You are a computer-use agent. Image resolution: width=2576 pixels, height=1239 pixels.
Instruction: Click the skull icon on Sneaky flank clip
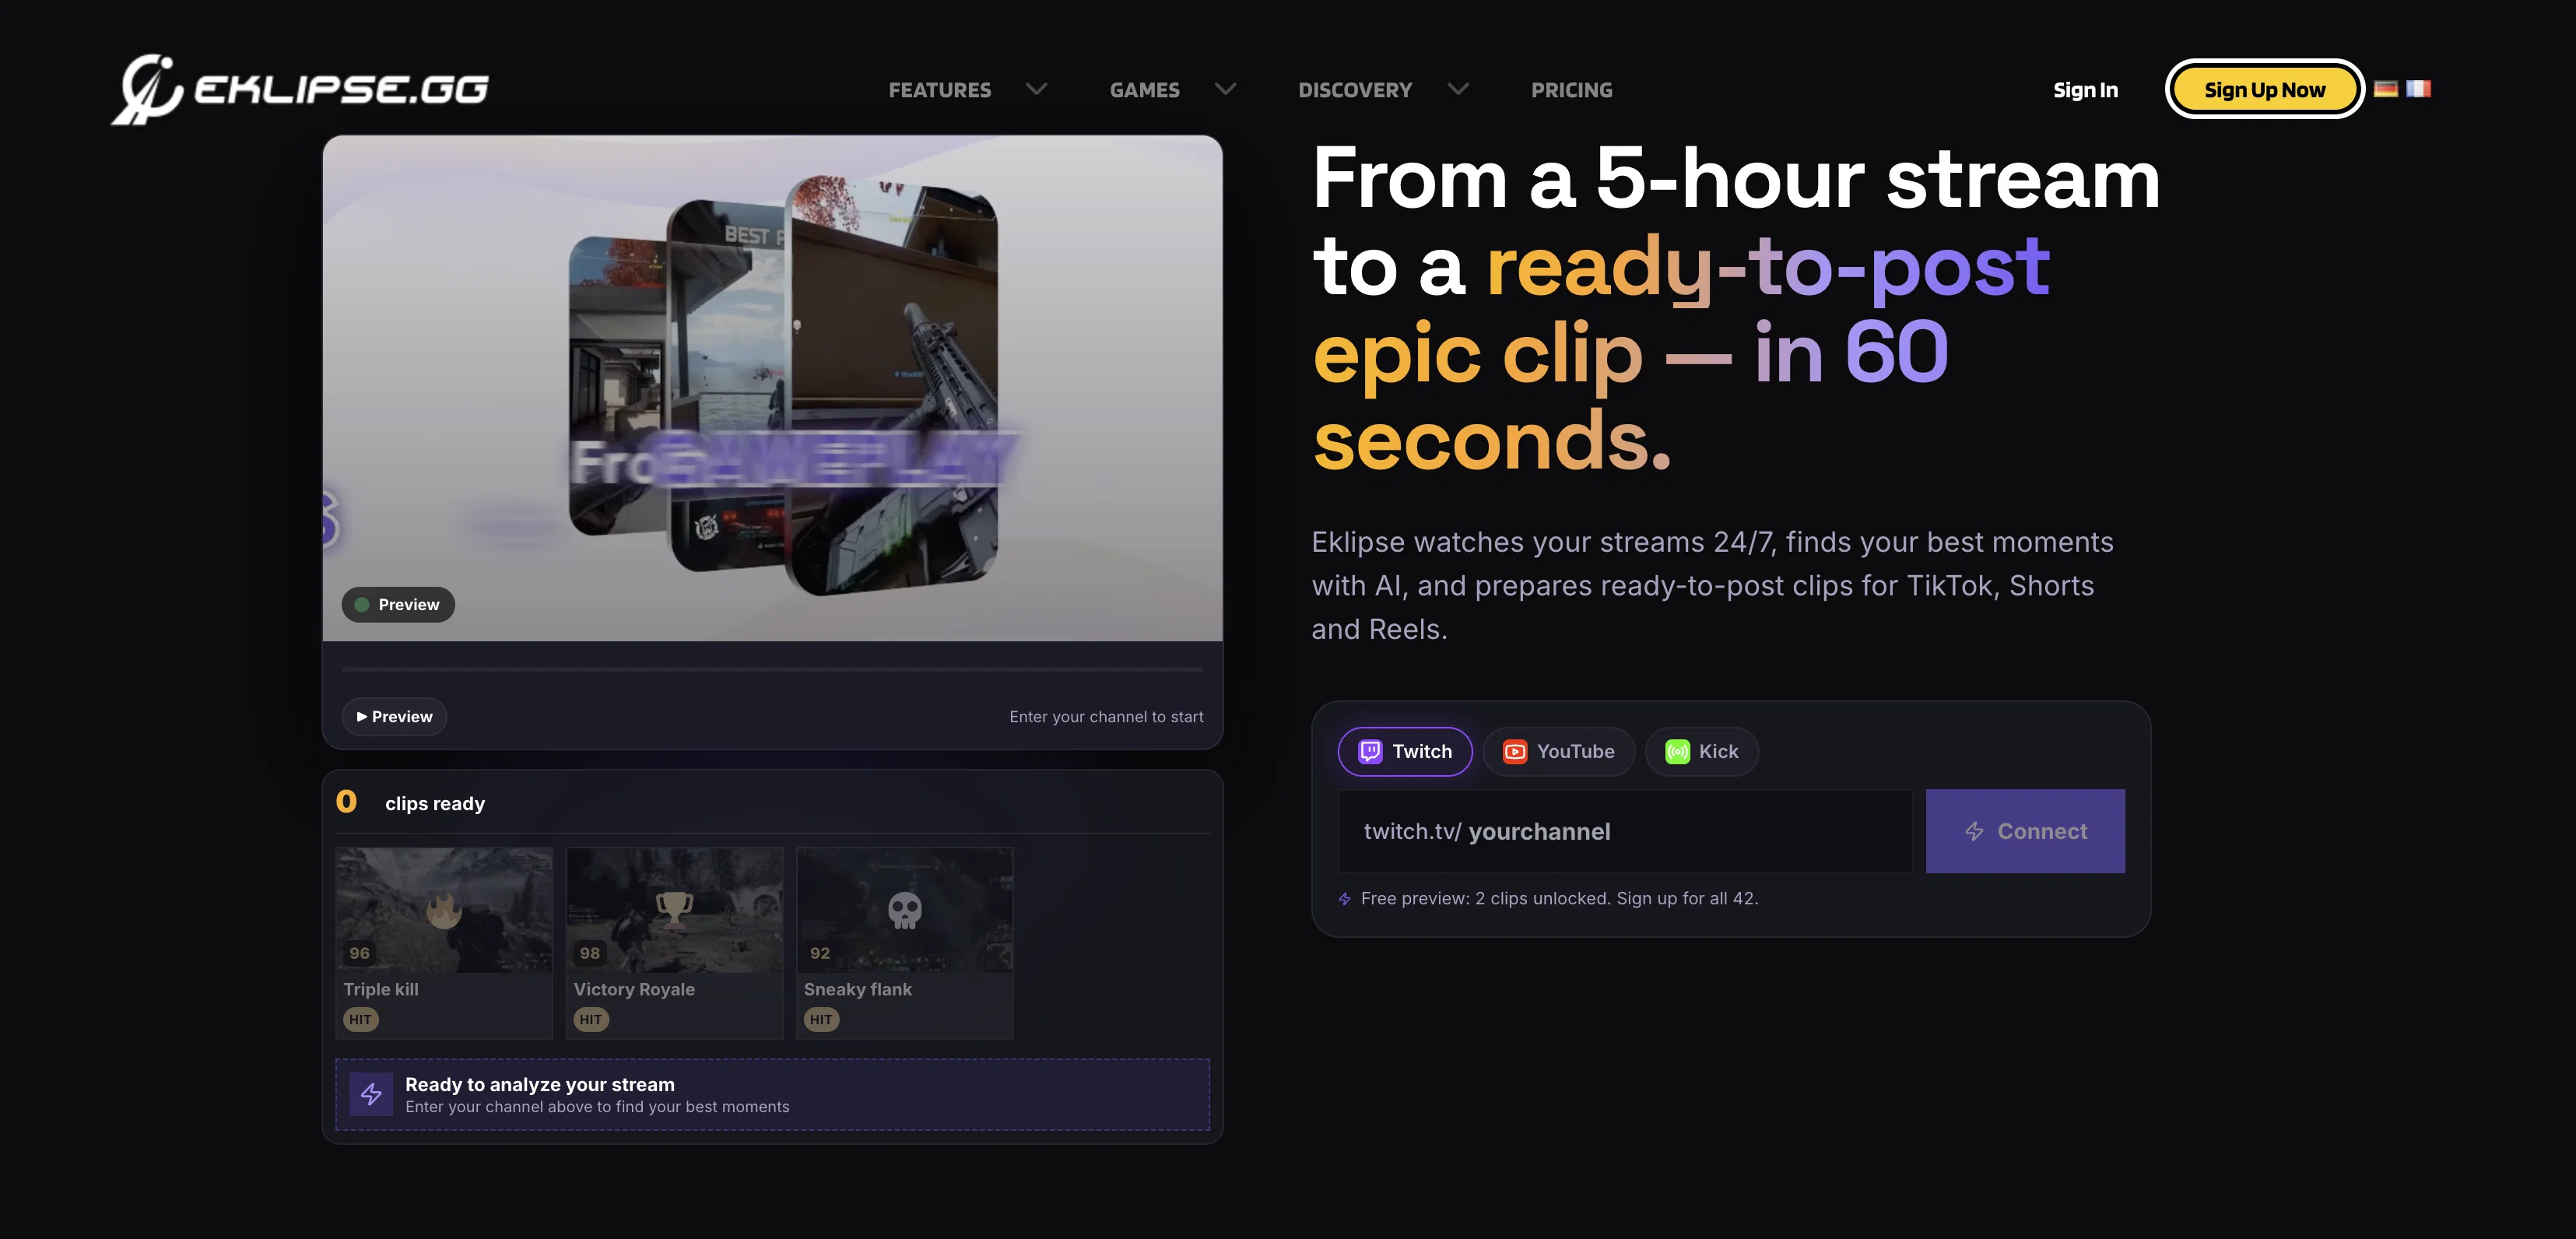pyautogui.click(x=904, y=910)
